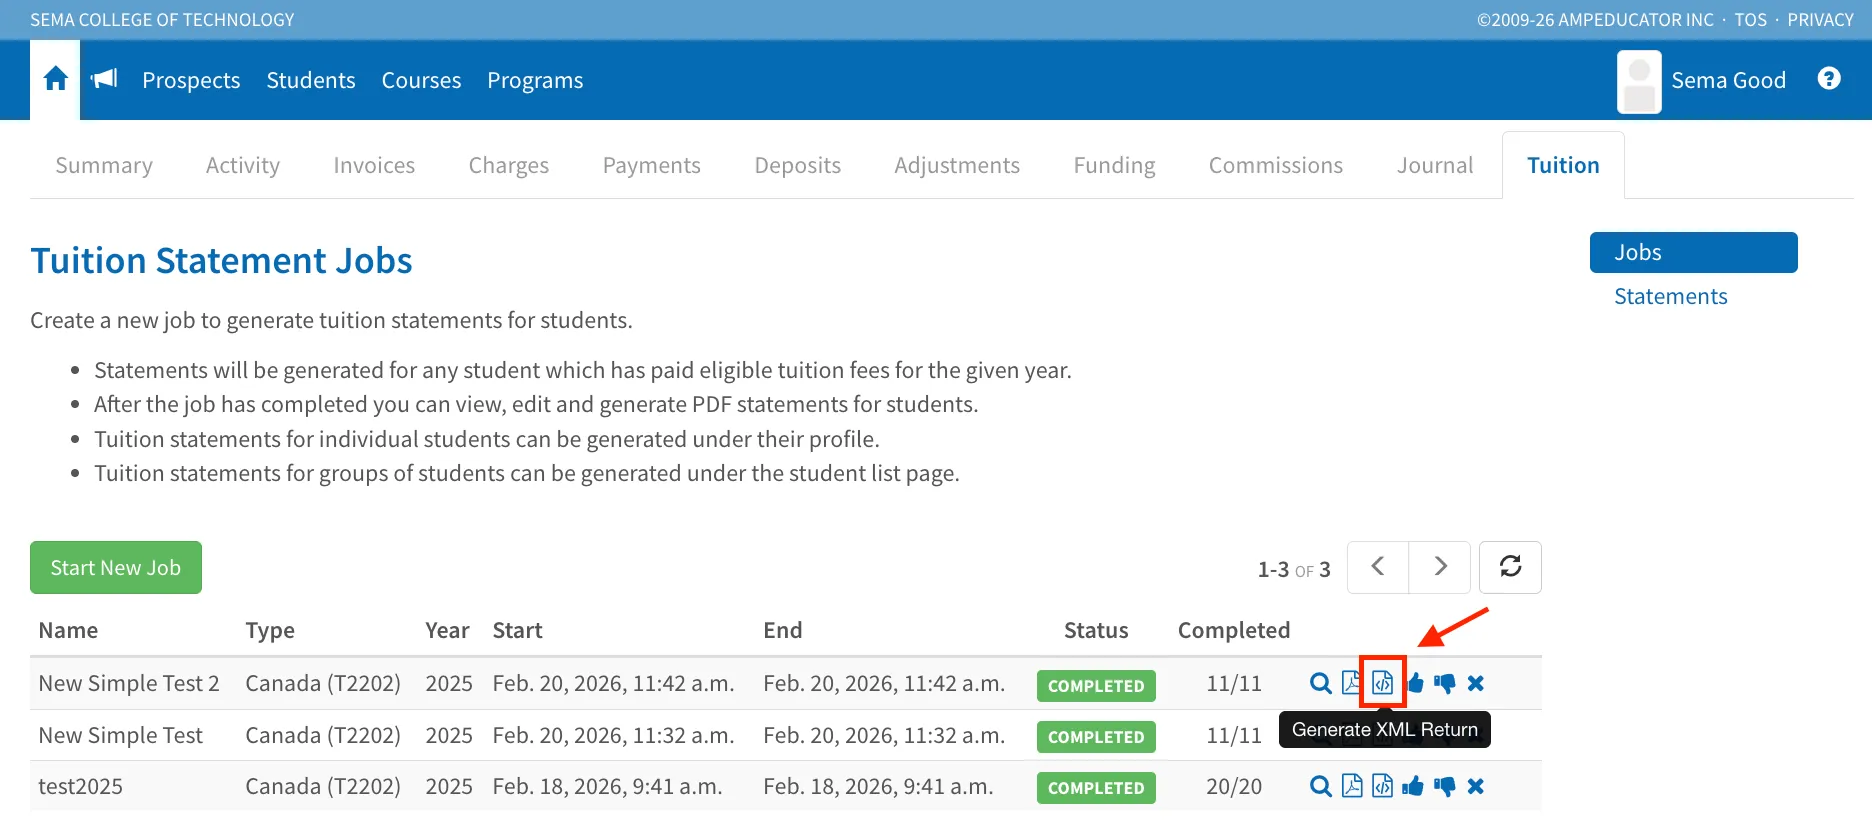View details of New Simple Test 2 job
Viewport: 1872px width, 828px height.
pyautogui.click(x=1321, y=684)
